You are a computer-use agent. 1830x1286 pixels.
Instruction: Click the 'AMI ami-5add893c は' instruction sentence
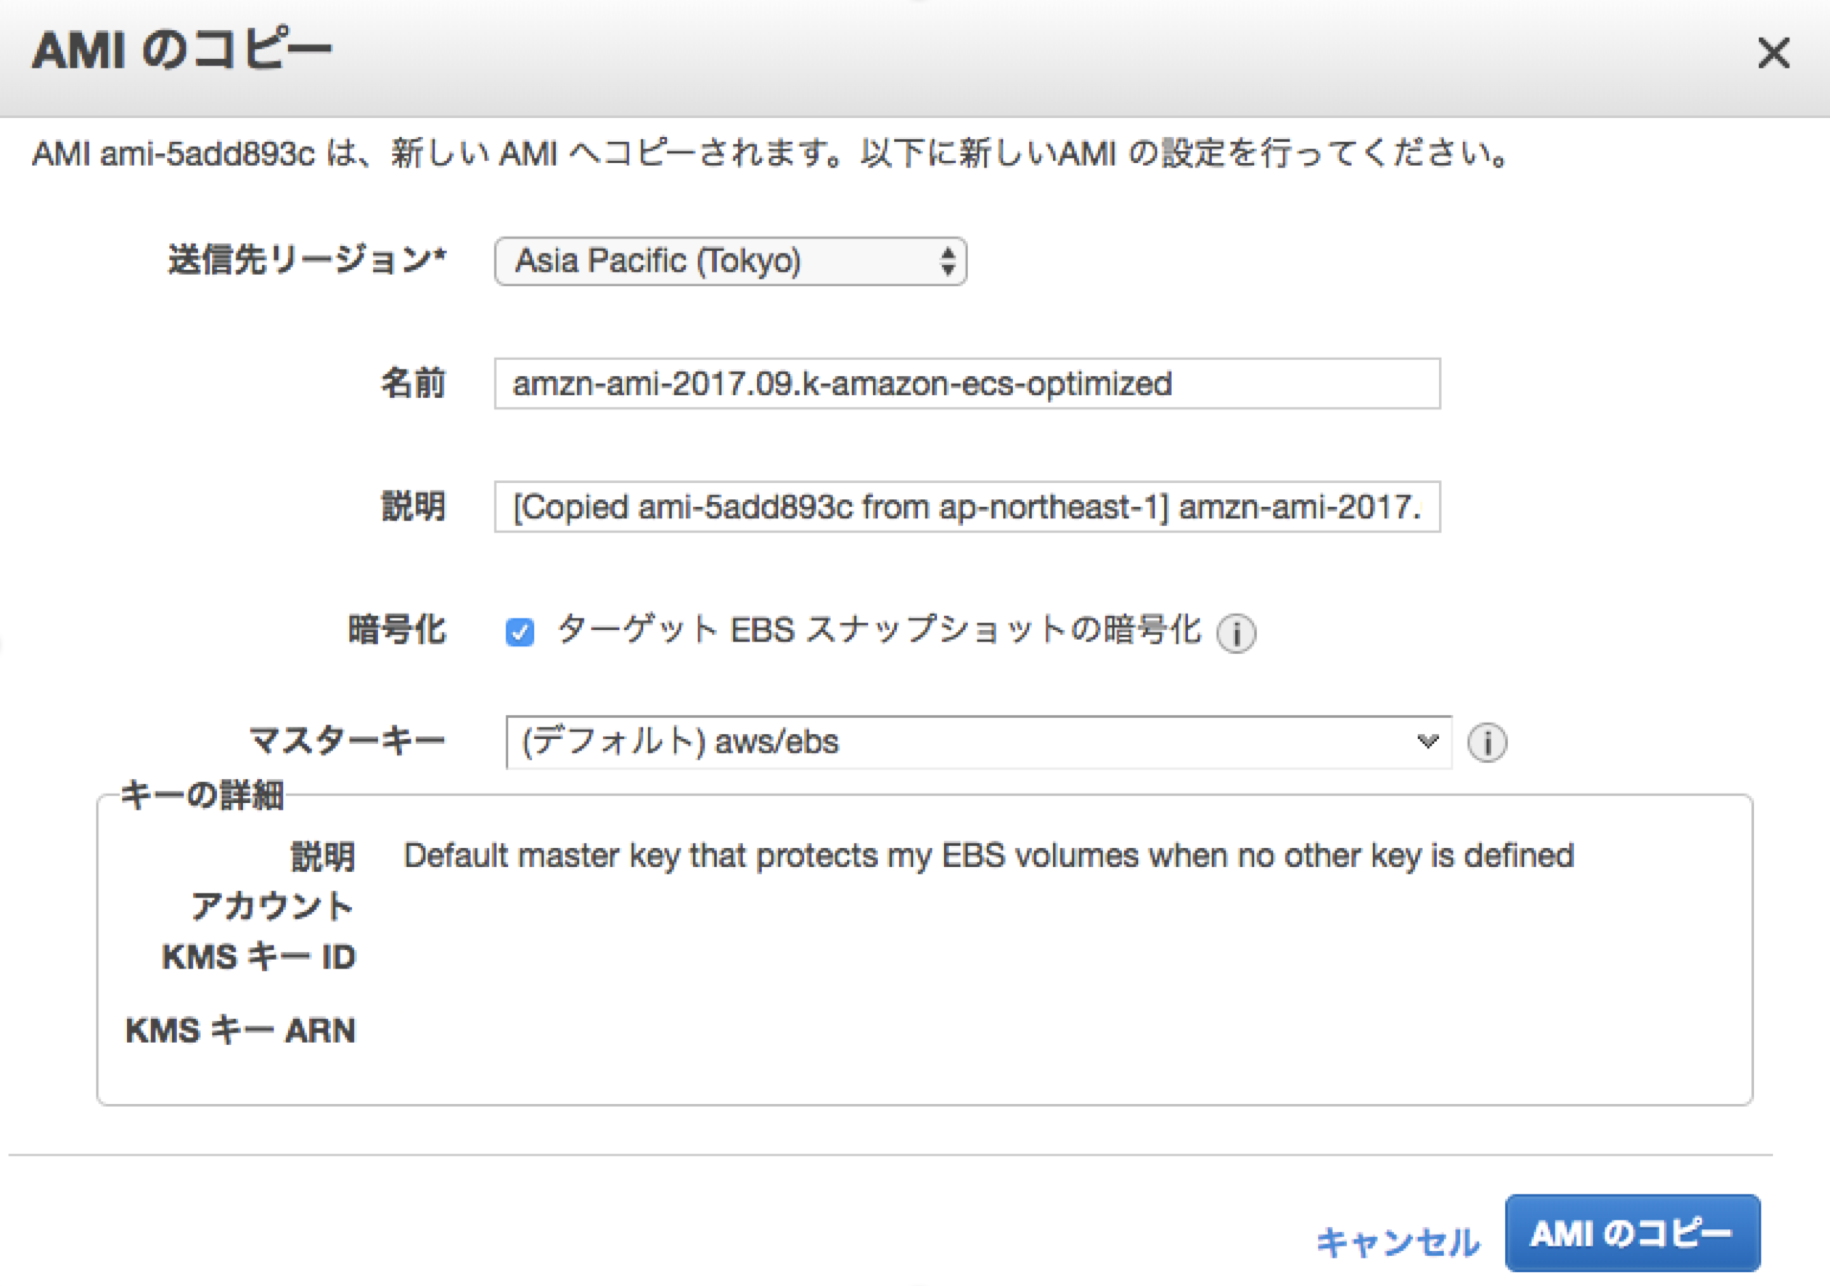click(x=770, y=154)
